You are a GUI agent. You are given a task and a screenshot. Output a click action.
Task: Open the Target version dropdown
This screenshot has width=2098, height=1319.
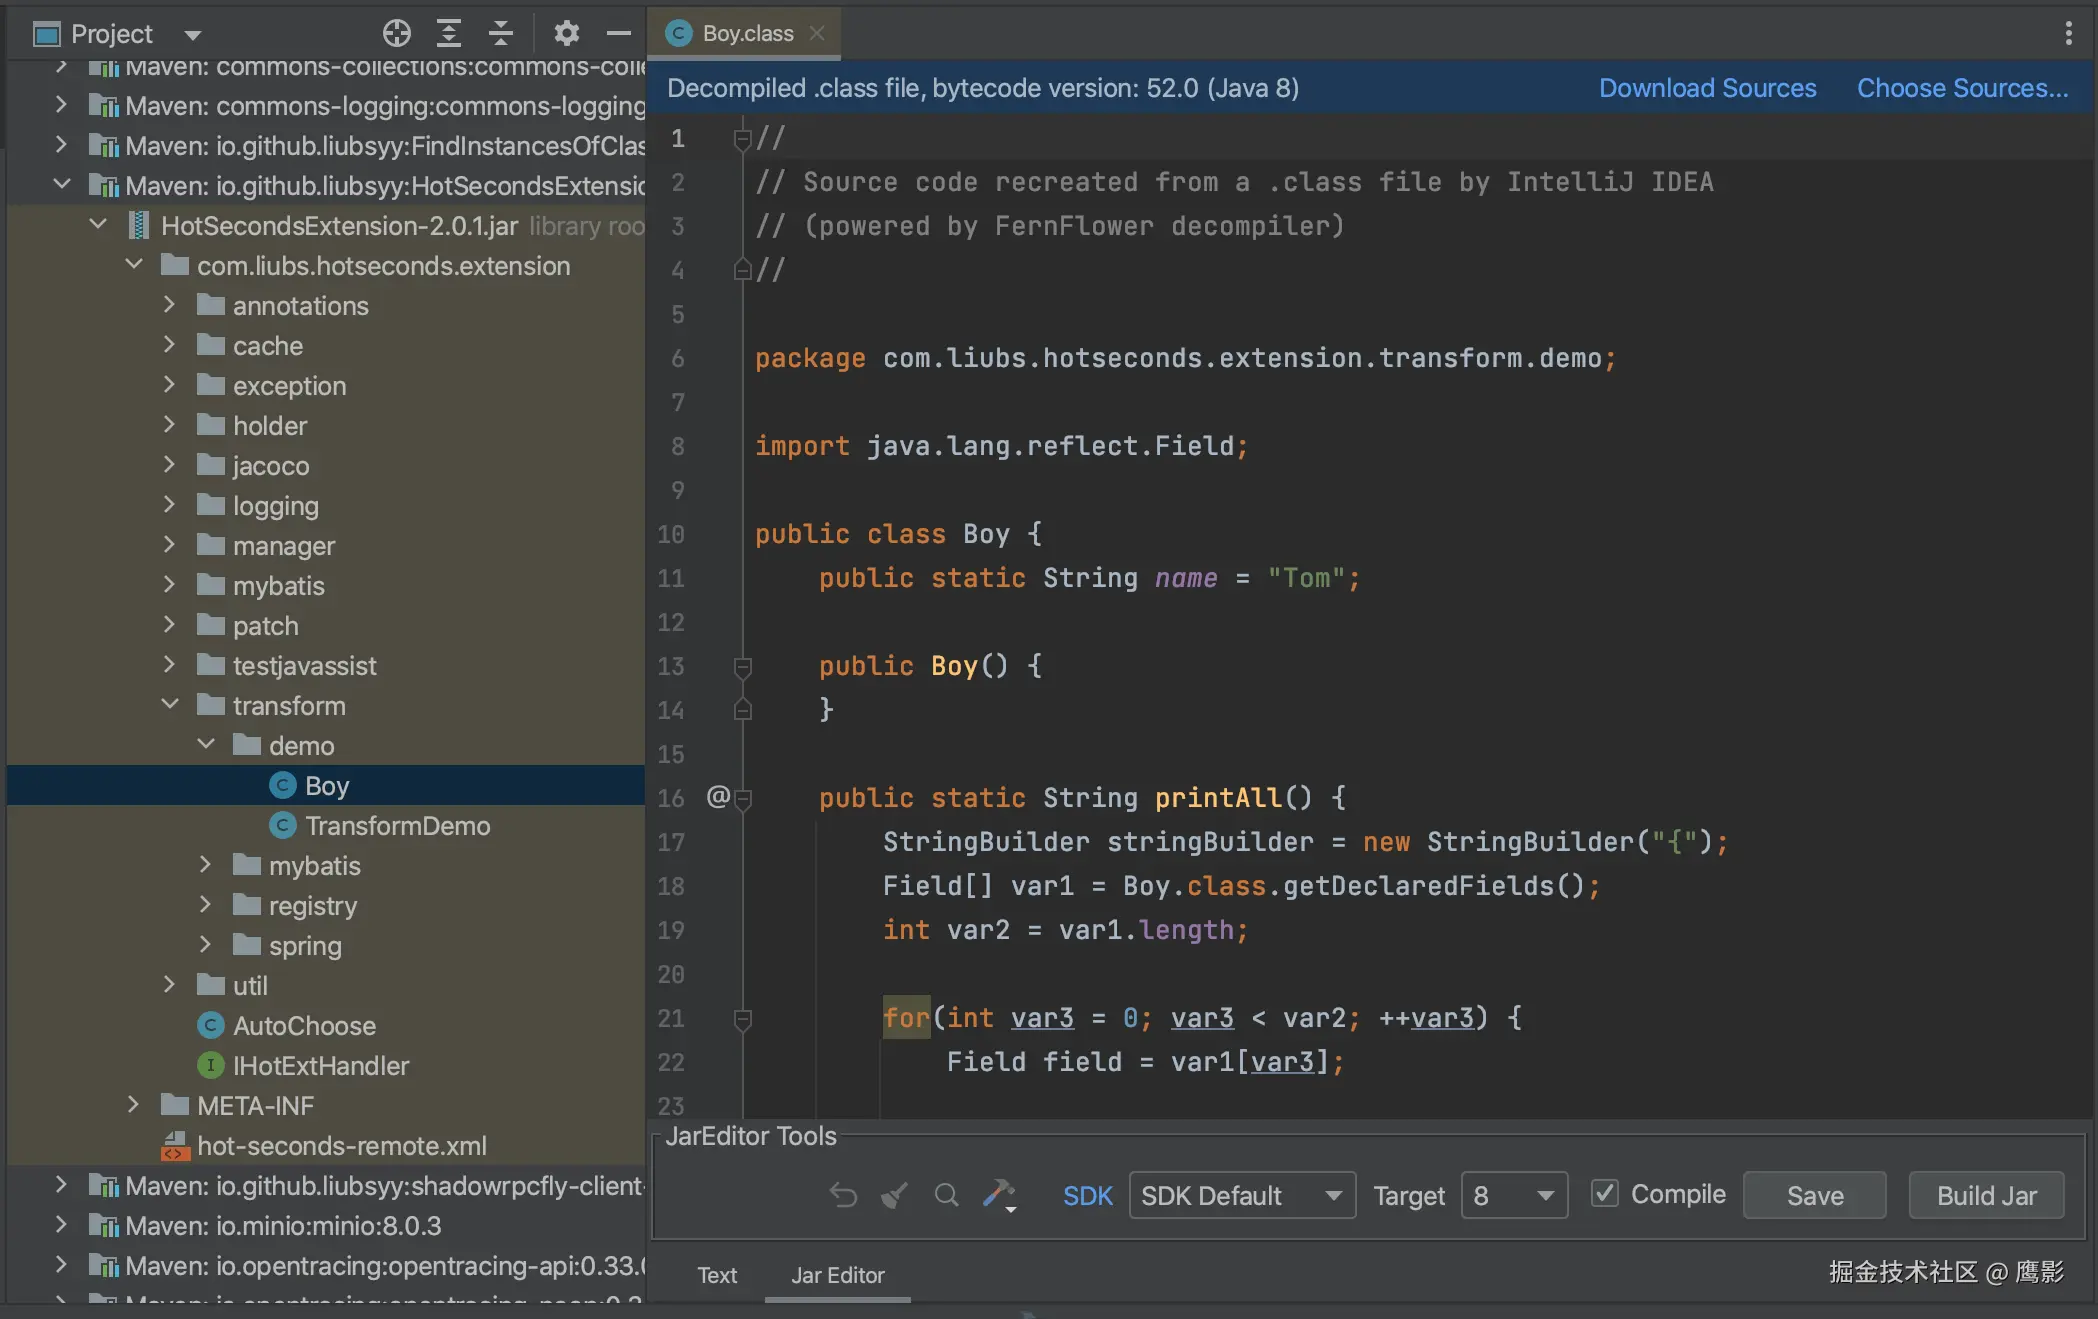[1513, 1195]
